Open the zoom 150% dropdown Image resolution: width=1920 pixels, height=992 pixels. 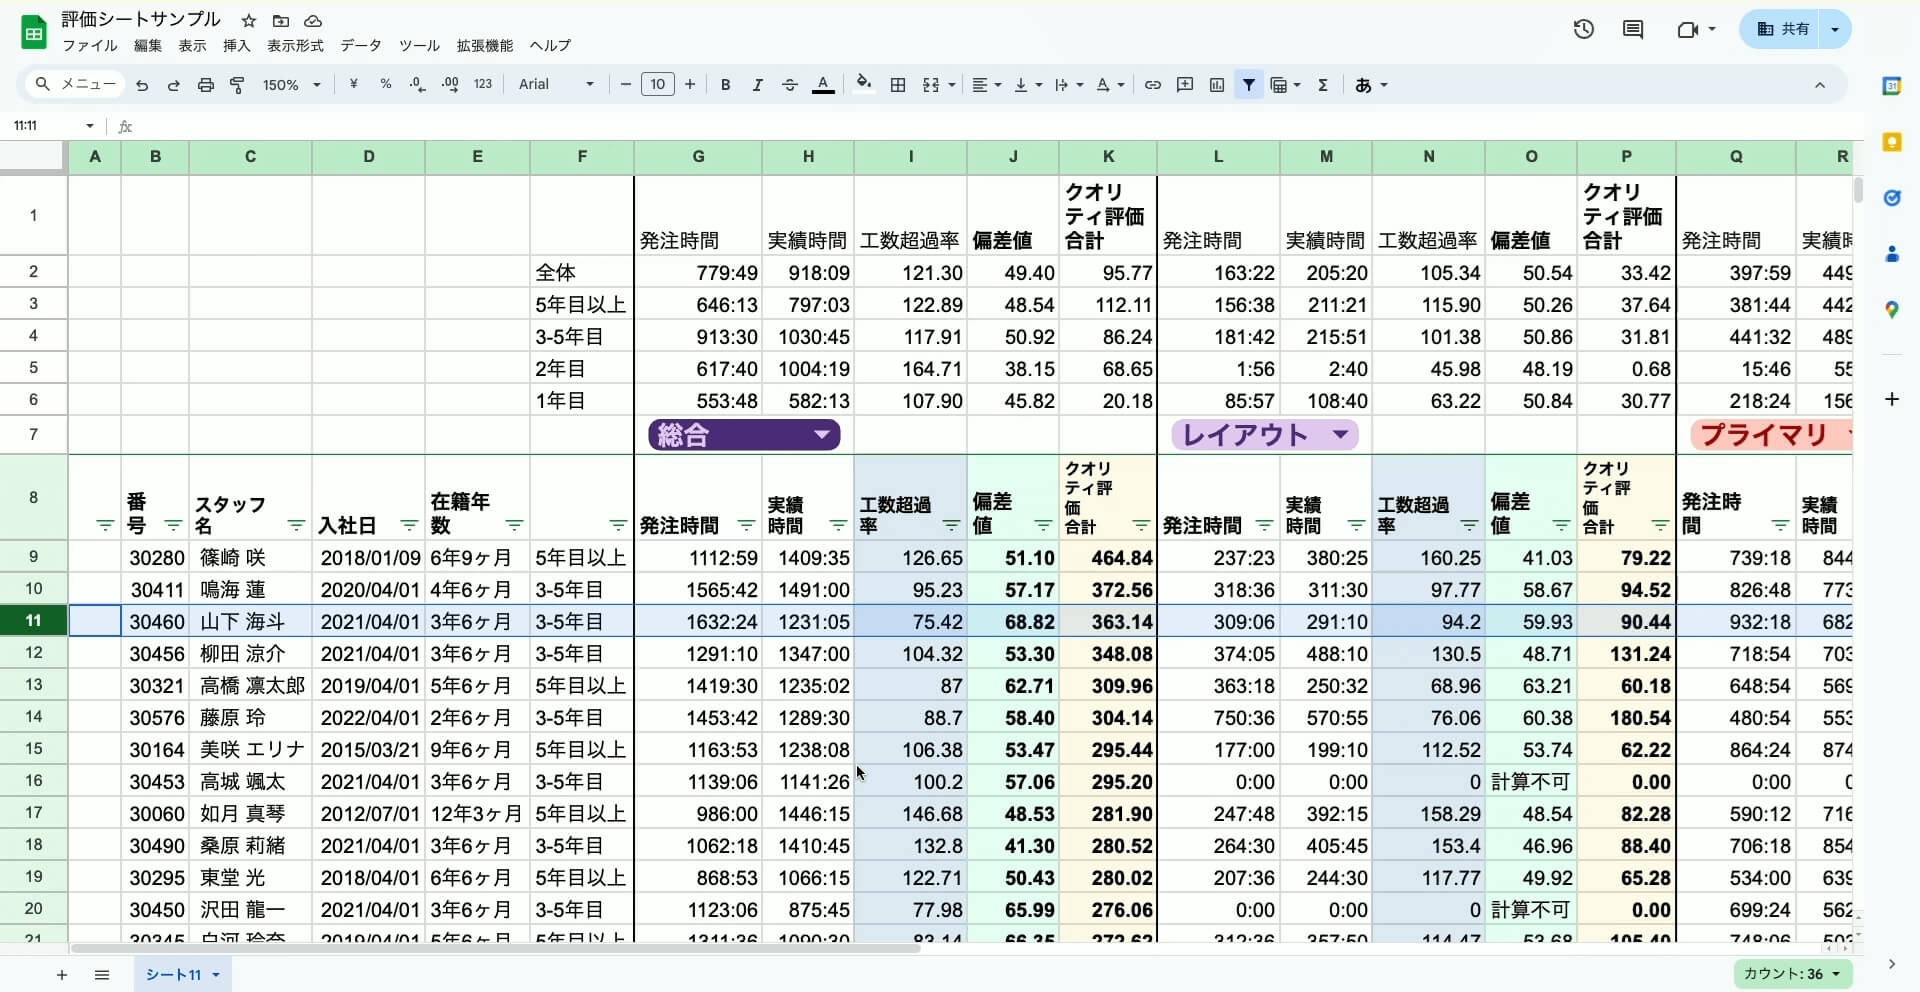(x=291, y=85)
